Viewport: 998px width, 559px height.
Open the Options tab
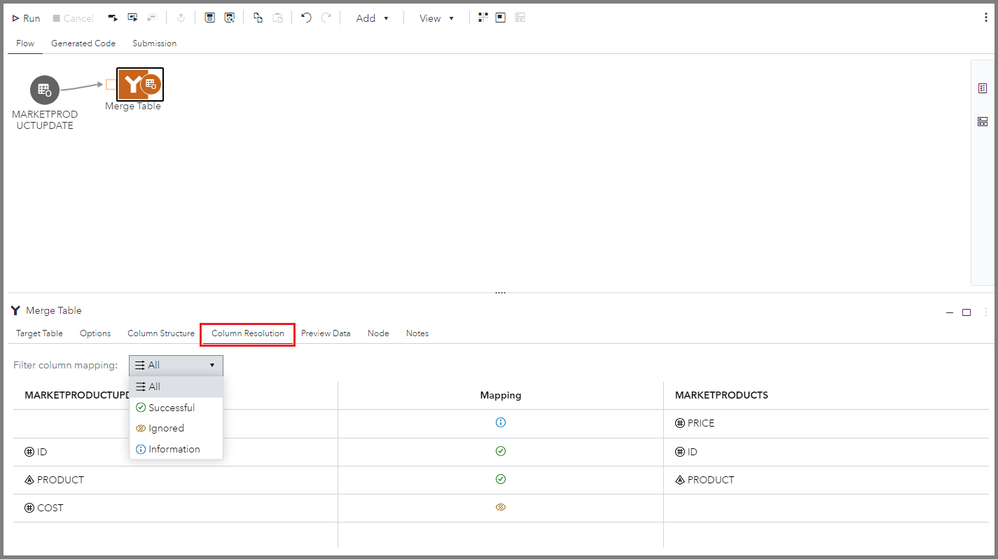click(95, 333)
